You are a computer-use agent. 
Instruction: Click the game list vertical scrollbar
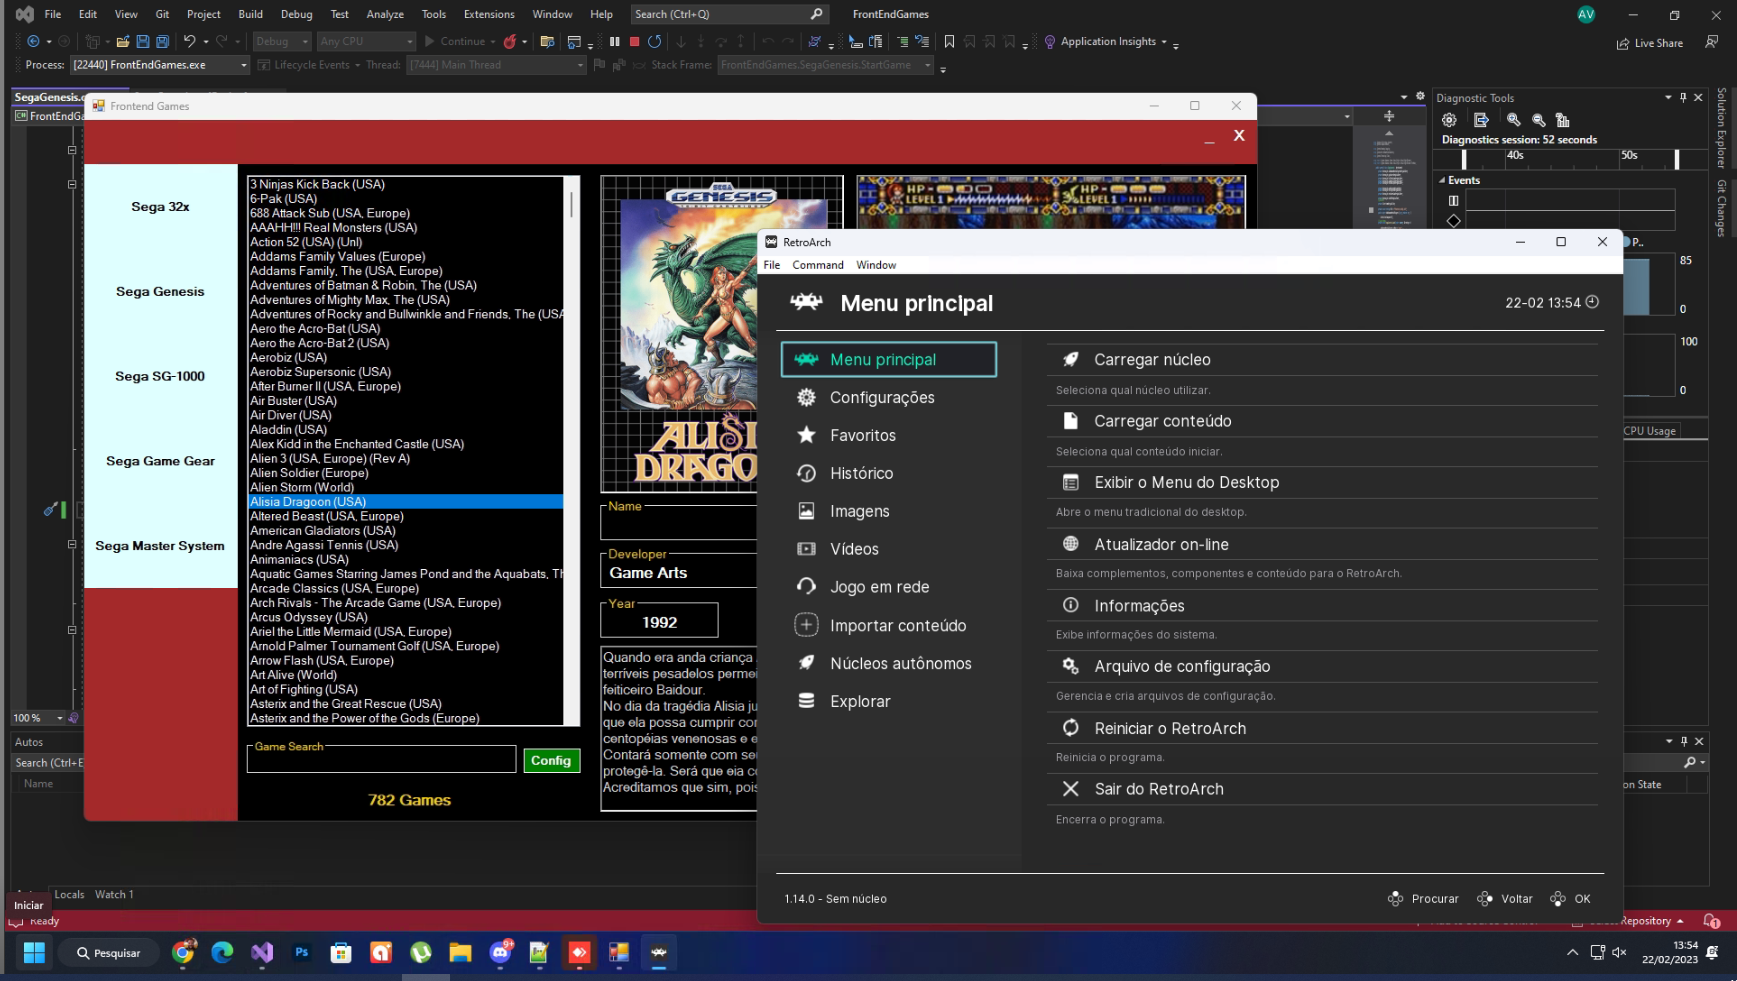(572, 451)
